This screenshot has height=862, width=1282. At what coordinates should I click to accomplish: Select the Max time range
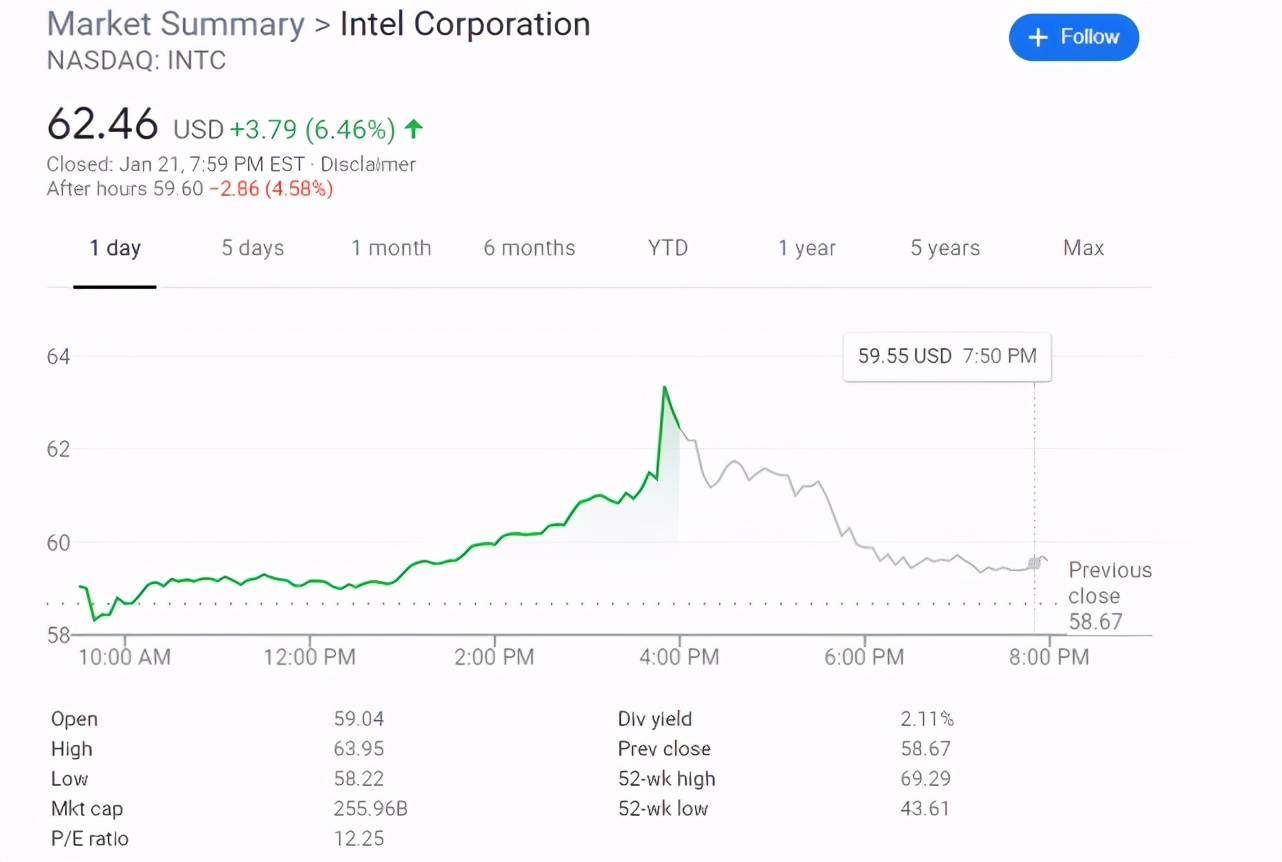(x=1083, y=248)
